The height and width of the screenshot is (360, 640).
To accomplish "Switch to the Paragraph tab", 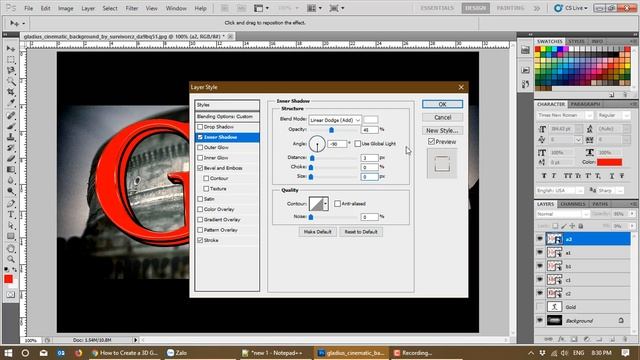I will (x=585, y=104).
